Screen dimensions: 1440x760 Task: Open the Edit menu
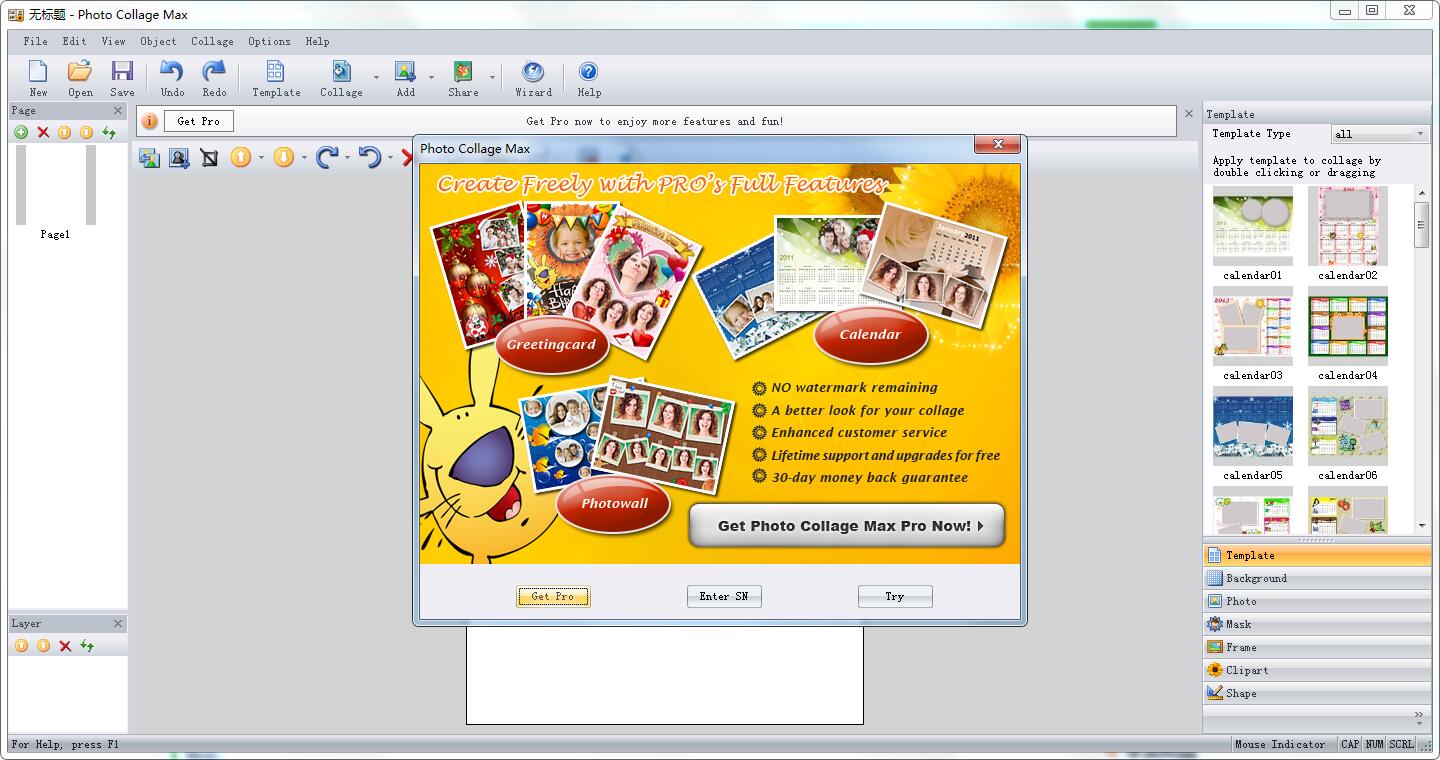tap(74, 41)
